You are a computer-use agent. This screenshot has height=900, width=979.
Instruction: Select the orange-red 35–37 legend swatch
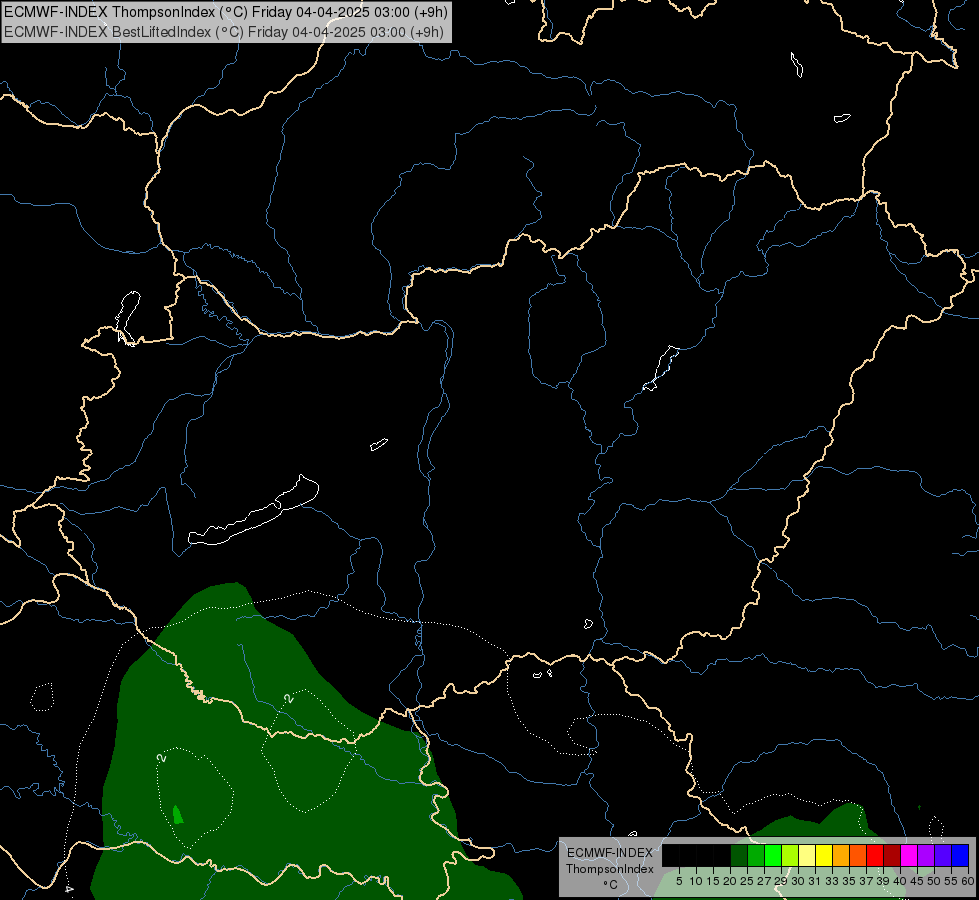pos(858,855)
